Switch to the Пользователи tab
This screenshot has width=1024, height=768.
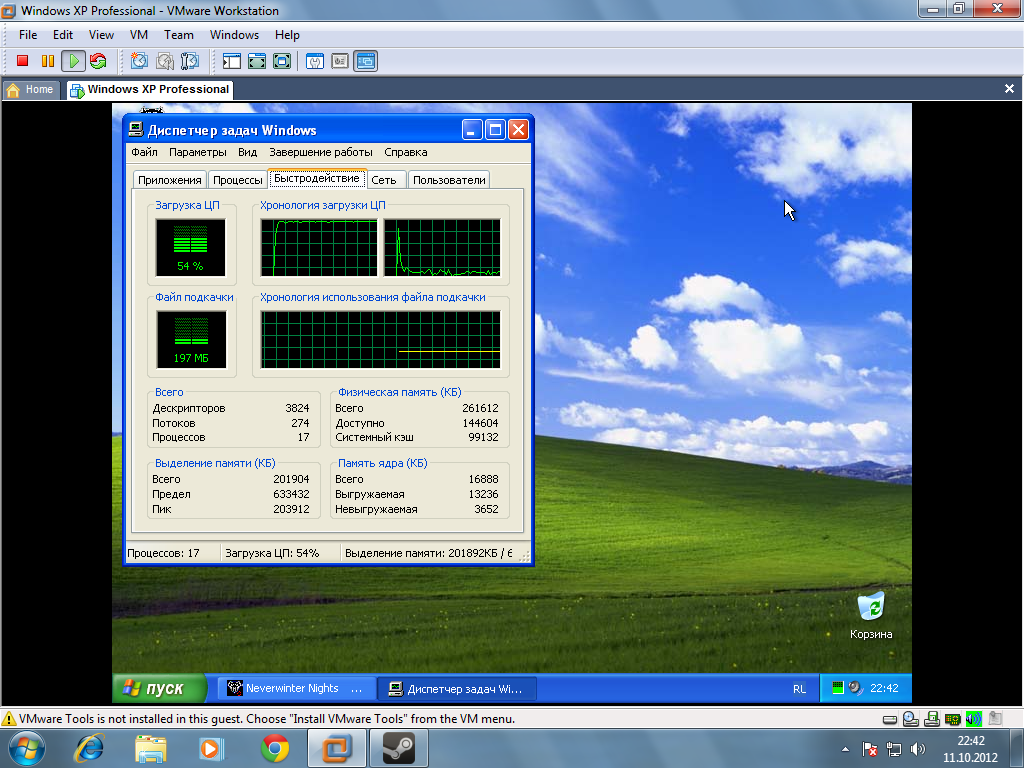[449, 180]
